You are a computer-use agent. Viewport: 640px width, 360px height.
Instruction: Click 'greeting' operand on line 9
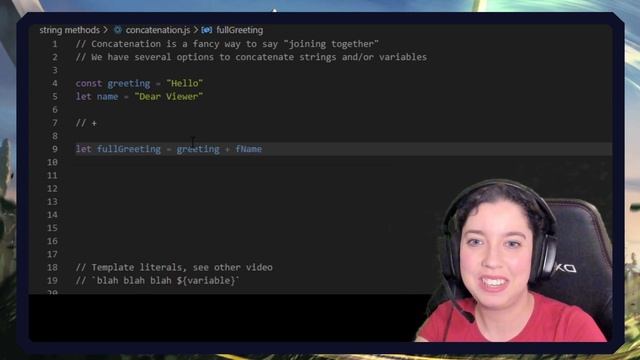[x=198, y=149]
